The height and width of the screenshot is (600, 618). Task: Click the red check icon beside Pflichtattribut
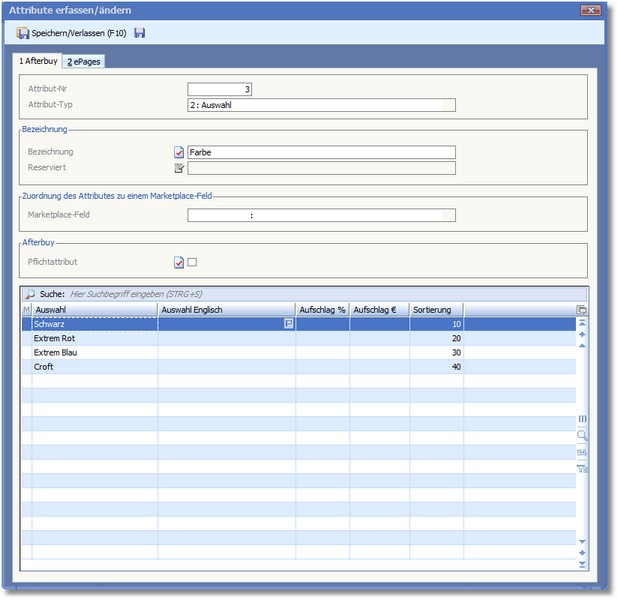point(179,262)
